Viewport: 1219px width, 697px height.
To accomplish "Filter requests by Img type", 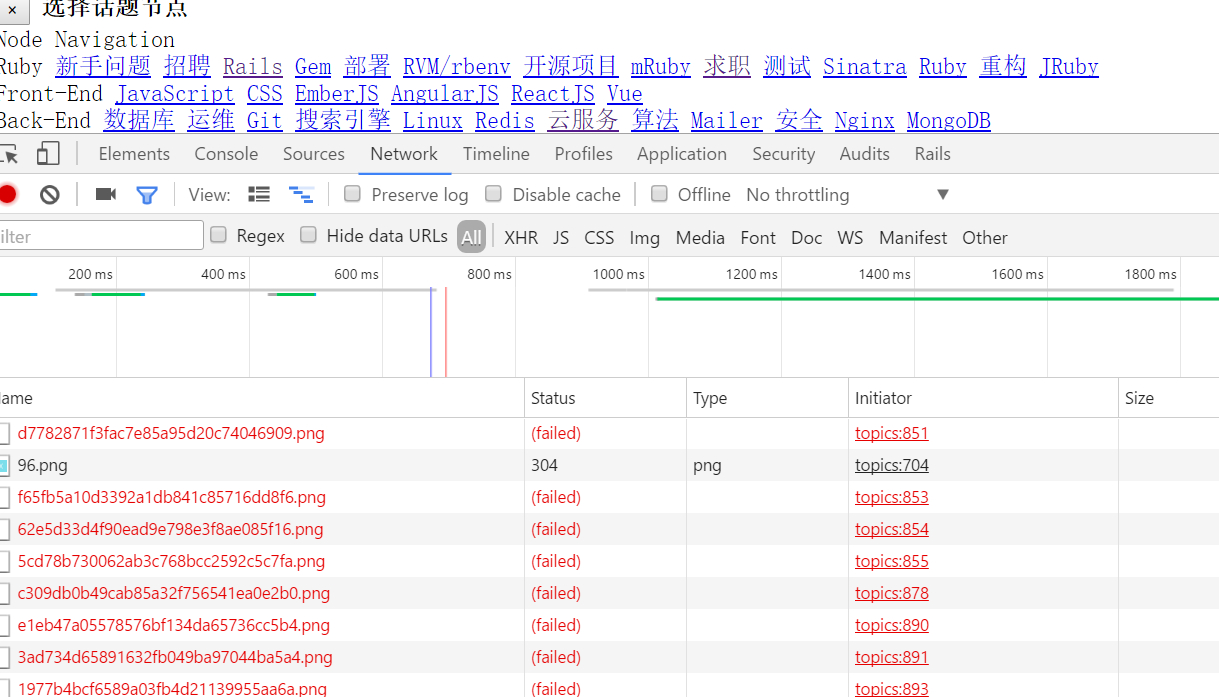I will coord(645,238).
